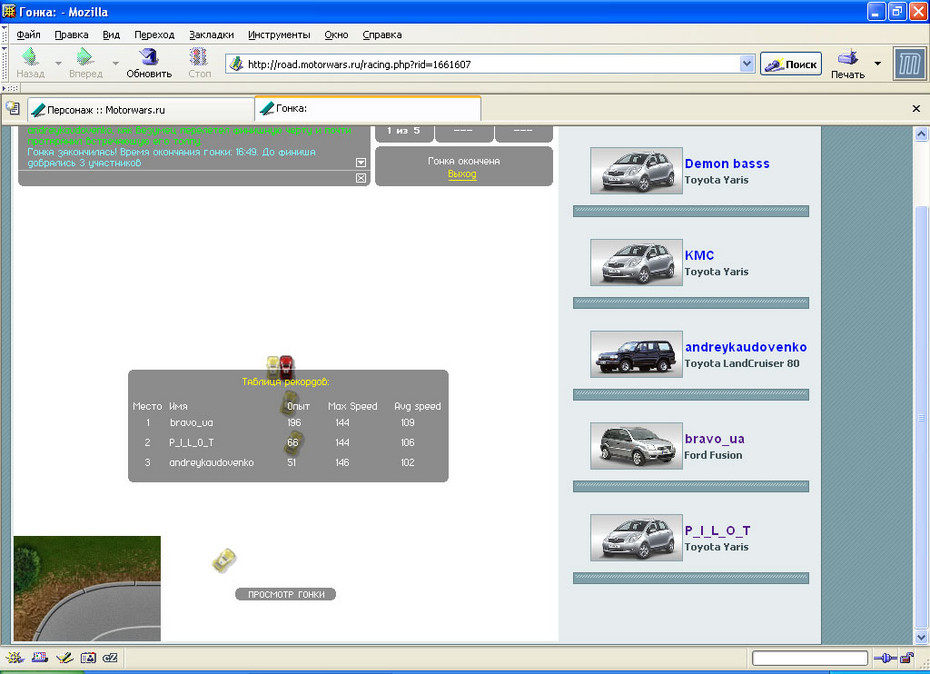Click the Вперед forward arrow icon
The image size is (930, 674).
[85, 57]
